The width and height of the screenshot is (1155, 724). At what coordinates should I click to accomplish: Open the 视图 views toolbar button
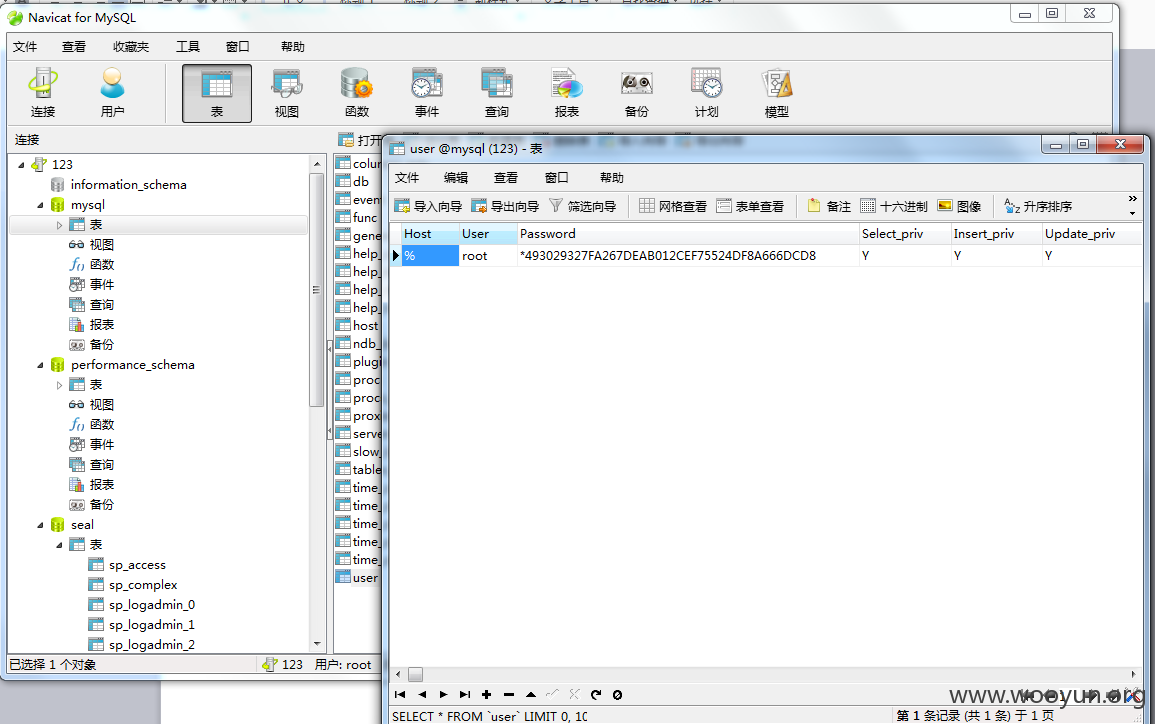(x=287, y=93)
